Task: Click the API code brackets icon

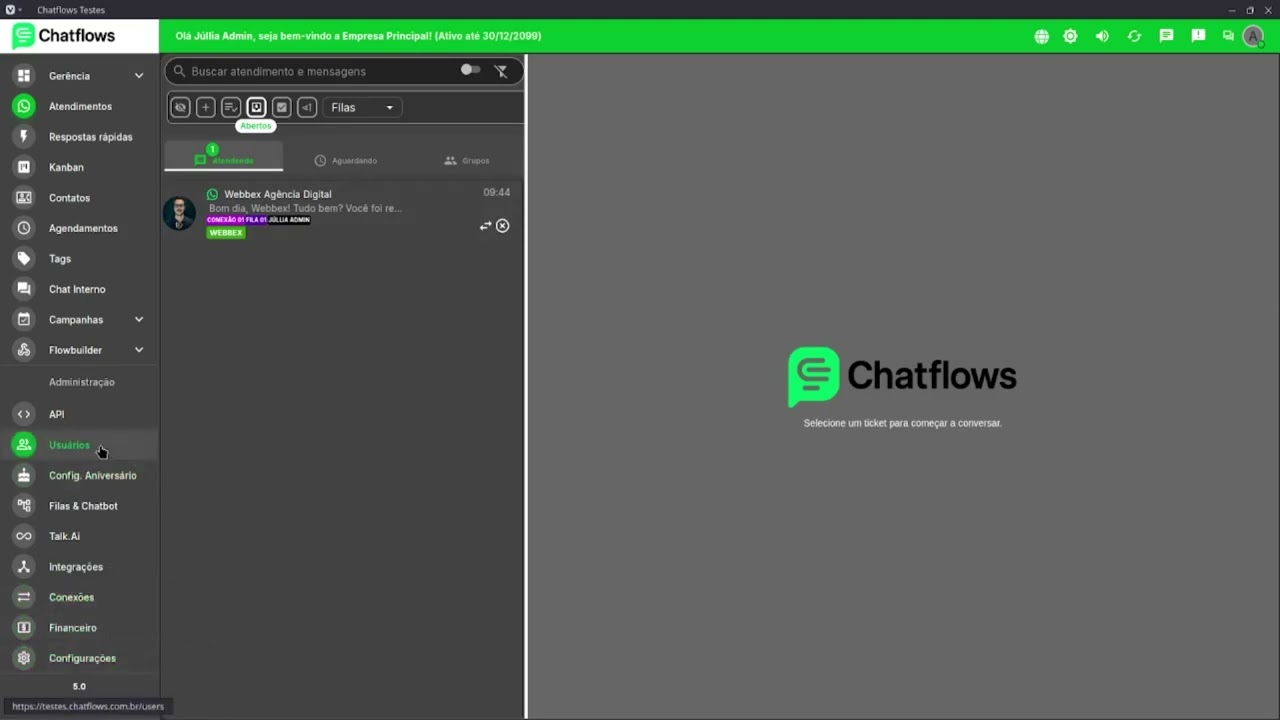Action: 24,414
